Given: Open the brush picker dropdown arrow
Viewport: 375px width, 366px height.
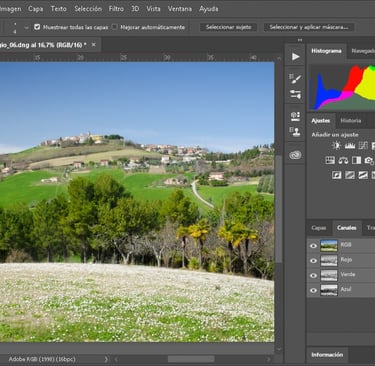Looking at the screenshot, I should point(26,28).
